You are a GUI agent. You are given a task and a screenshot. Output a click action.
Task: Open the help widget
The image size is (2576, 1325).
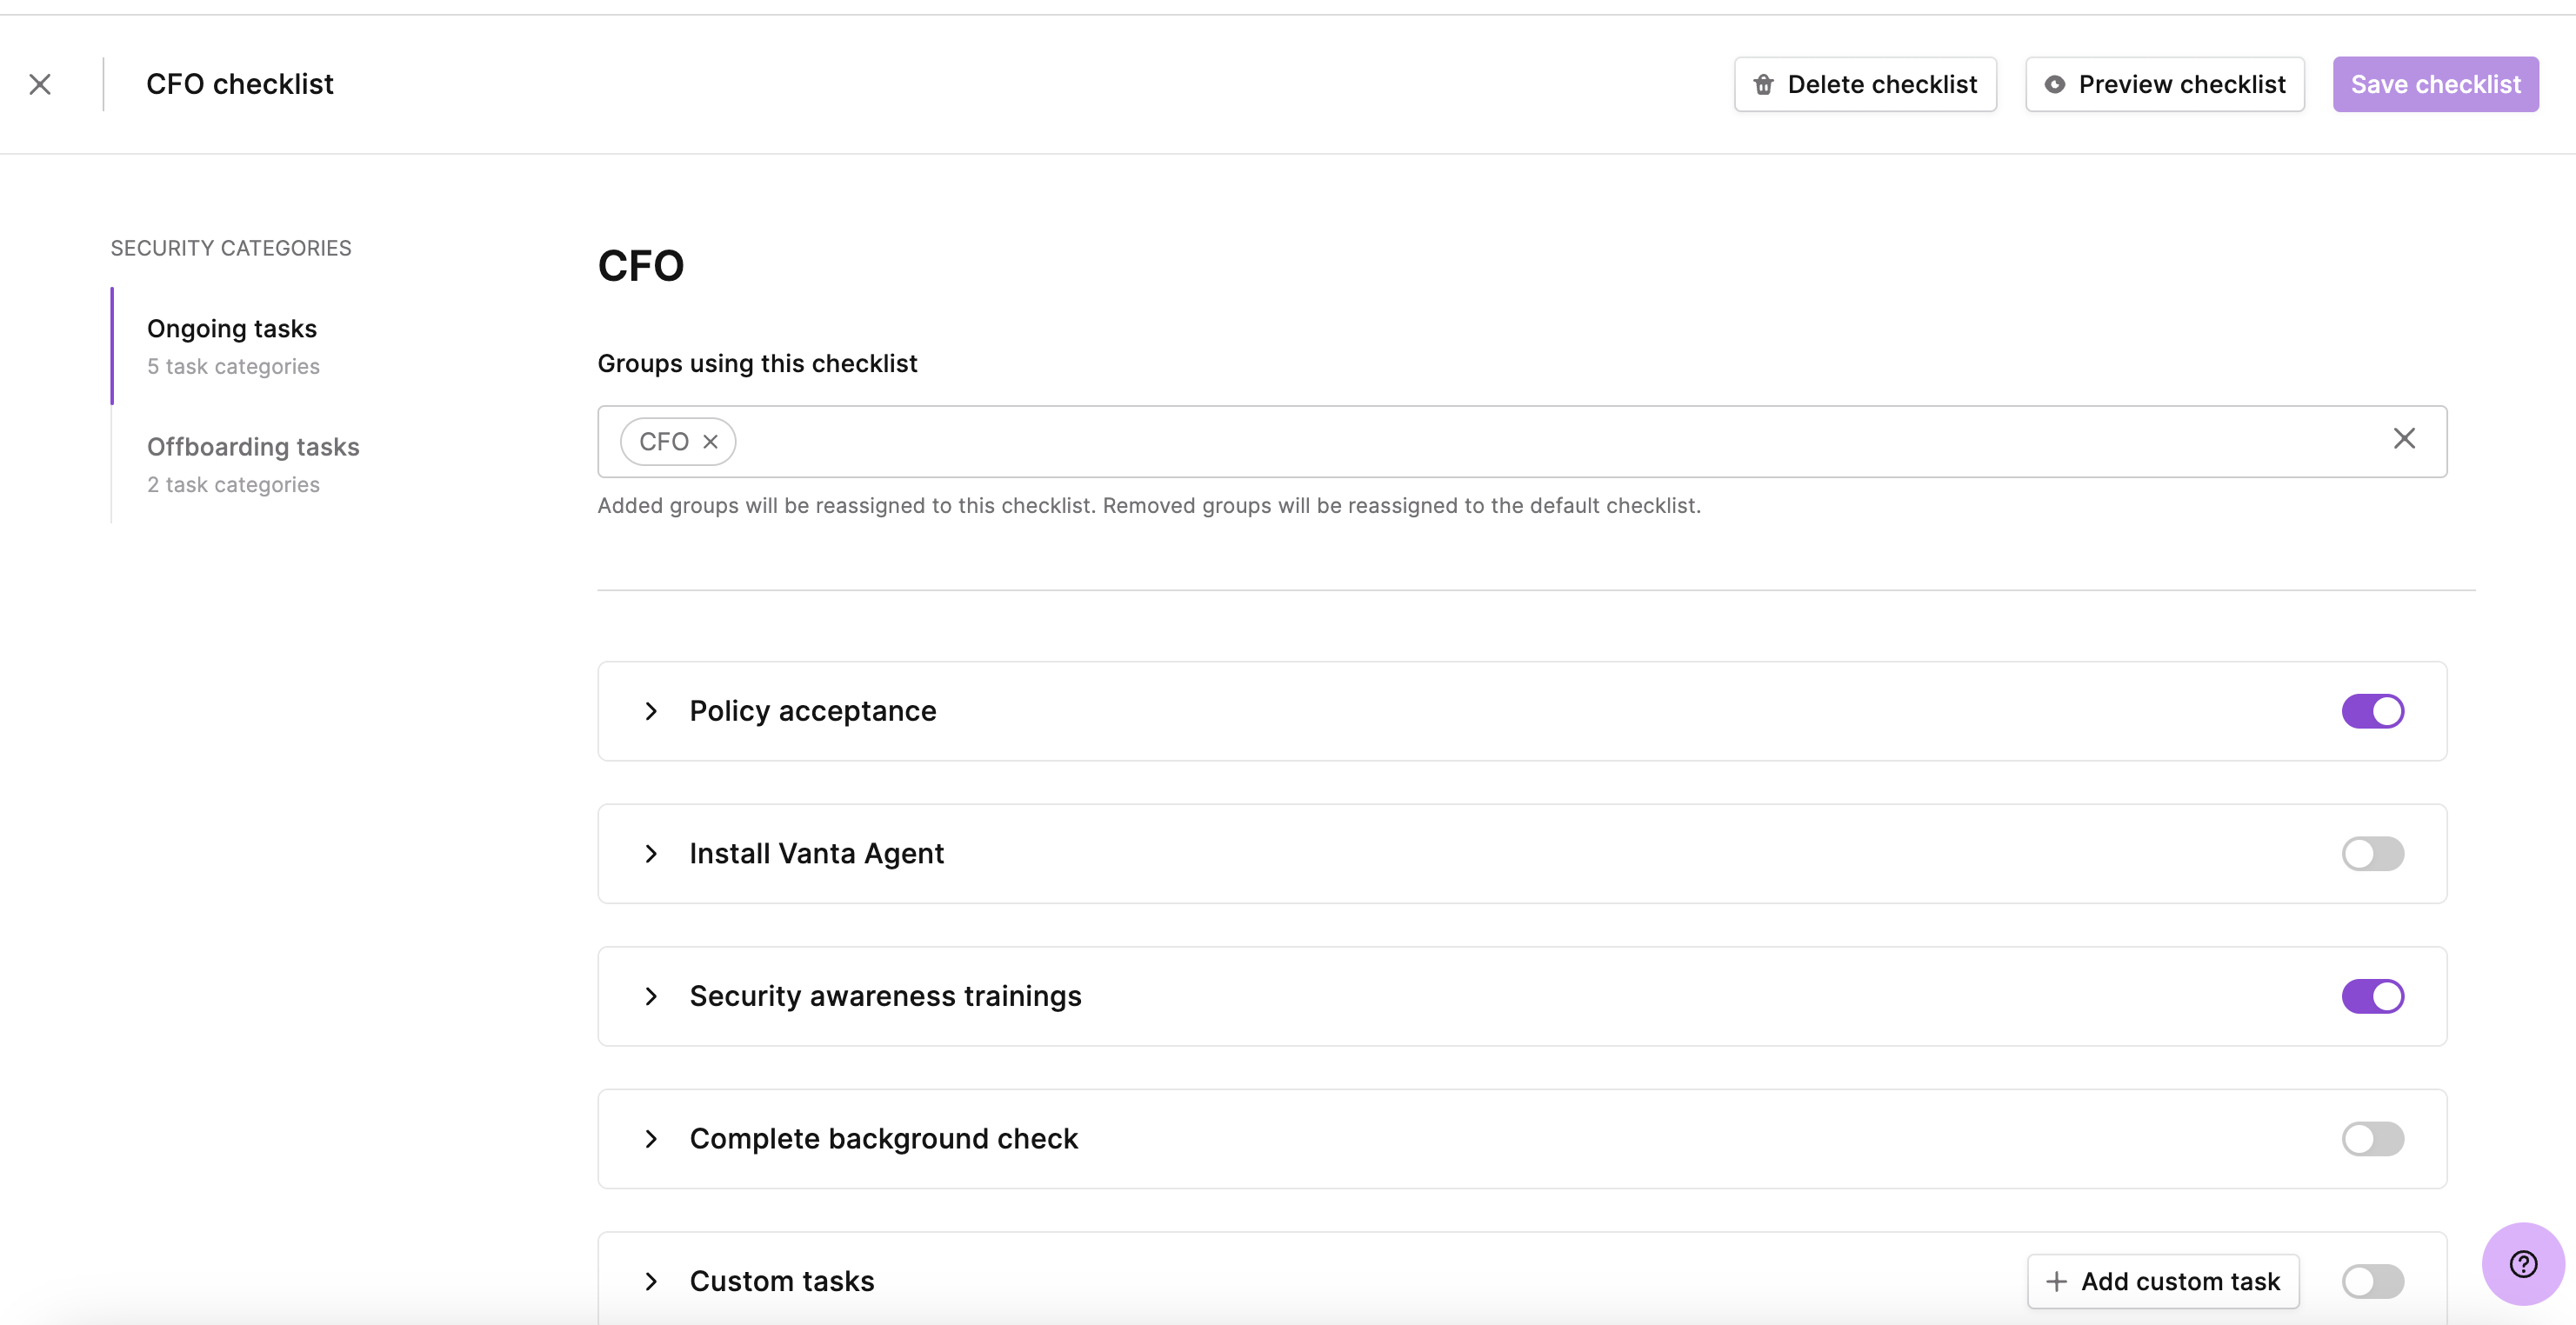coord(2523,1264)
